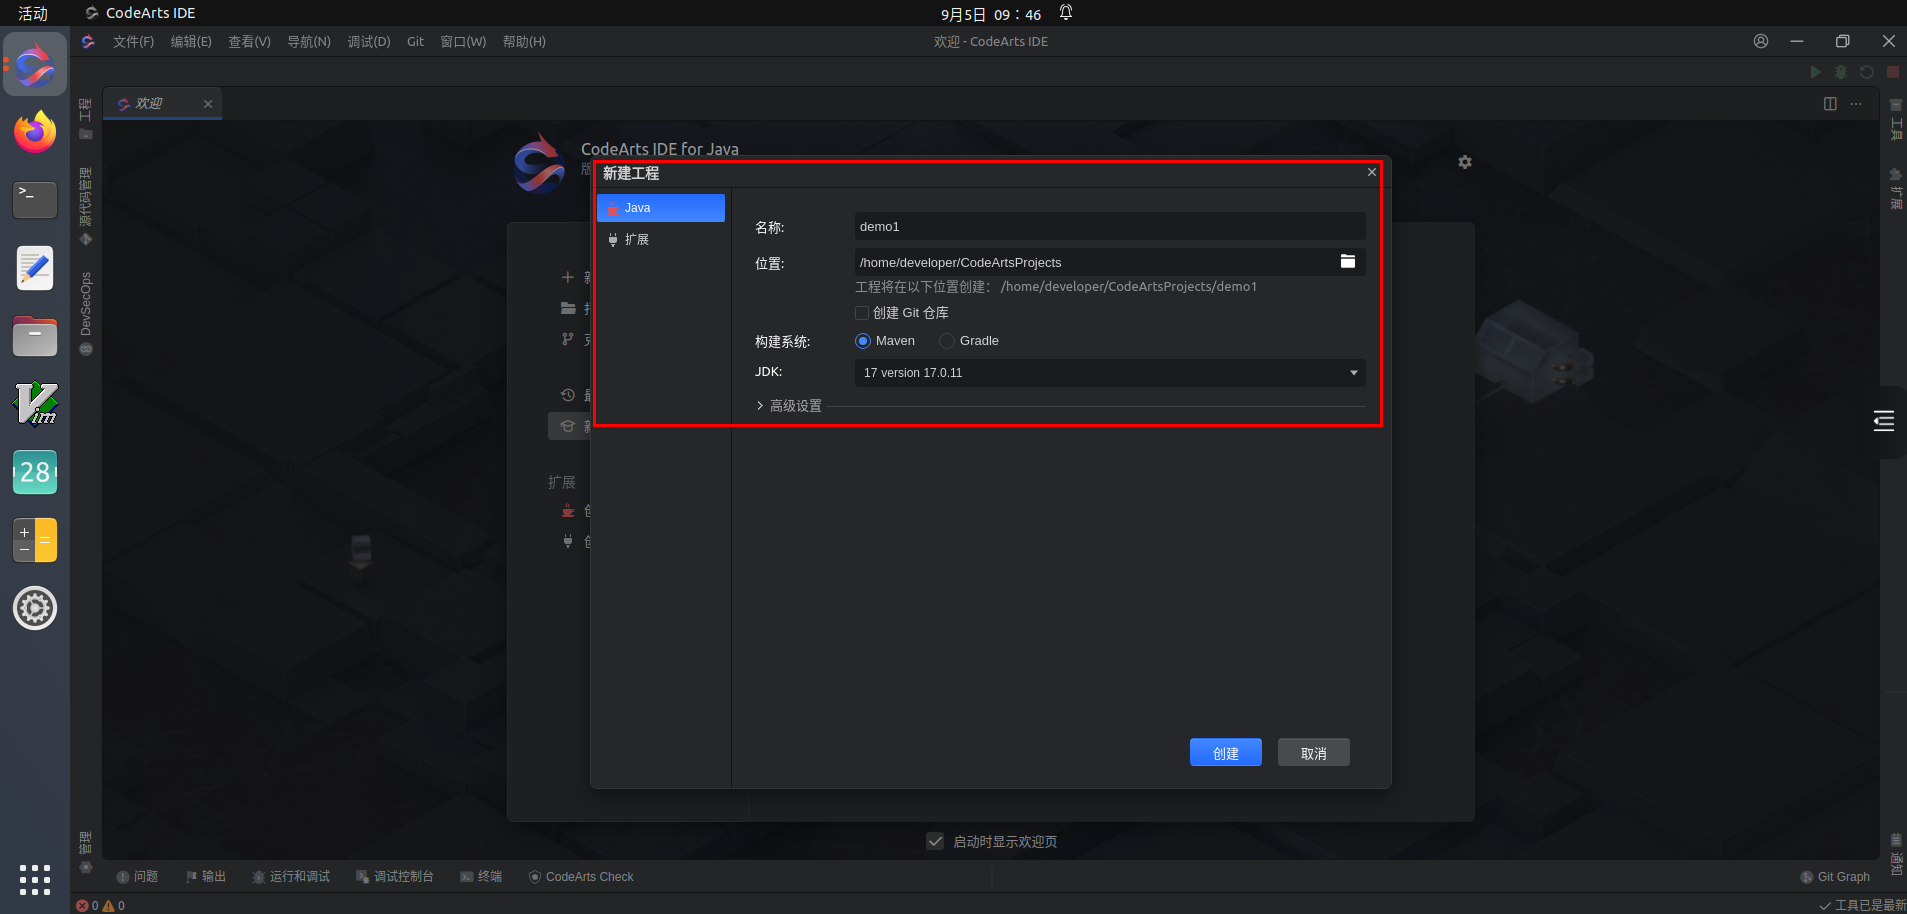Screen dimensions: 1907x914
Task: Open the 源代码管理 source control panel
Action: pyautogui.click(x=85, y=206)
